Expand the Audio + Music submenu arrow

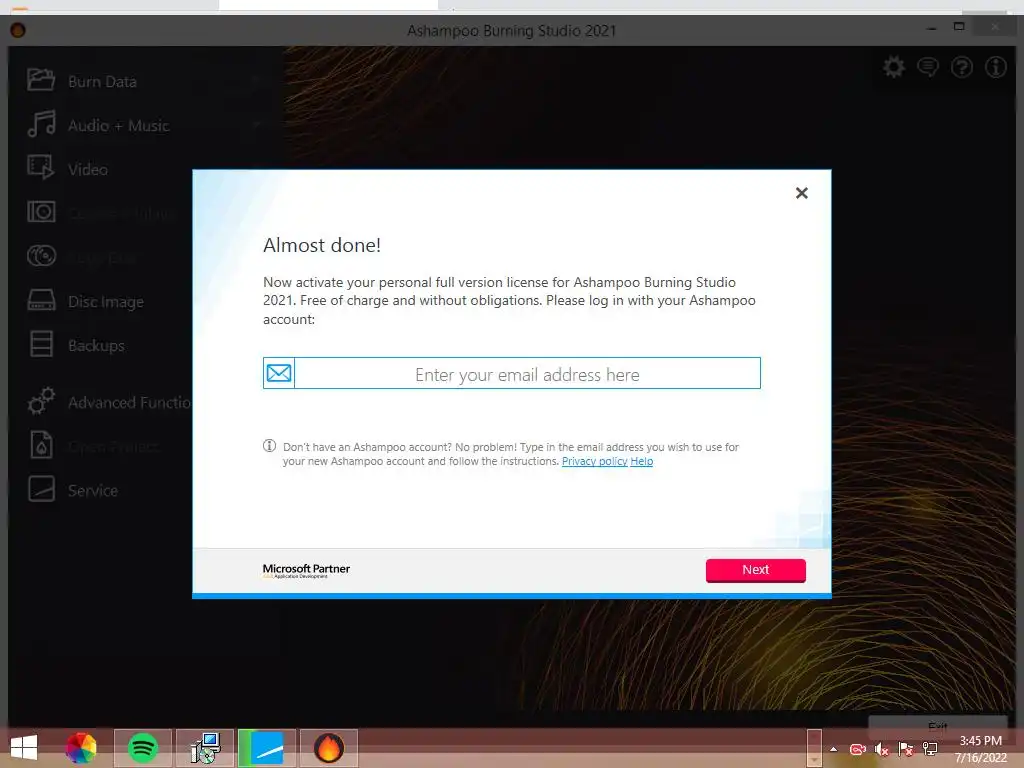pos(257,124)
